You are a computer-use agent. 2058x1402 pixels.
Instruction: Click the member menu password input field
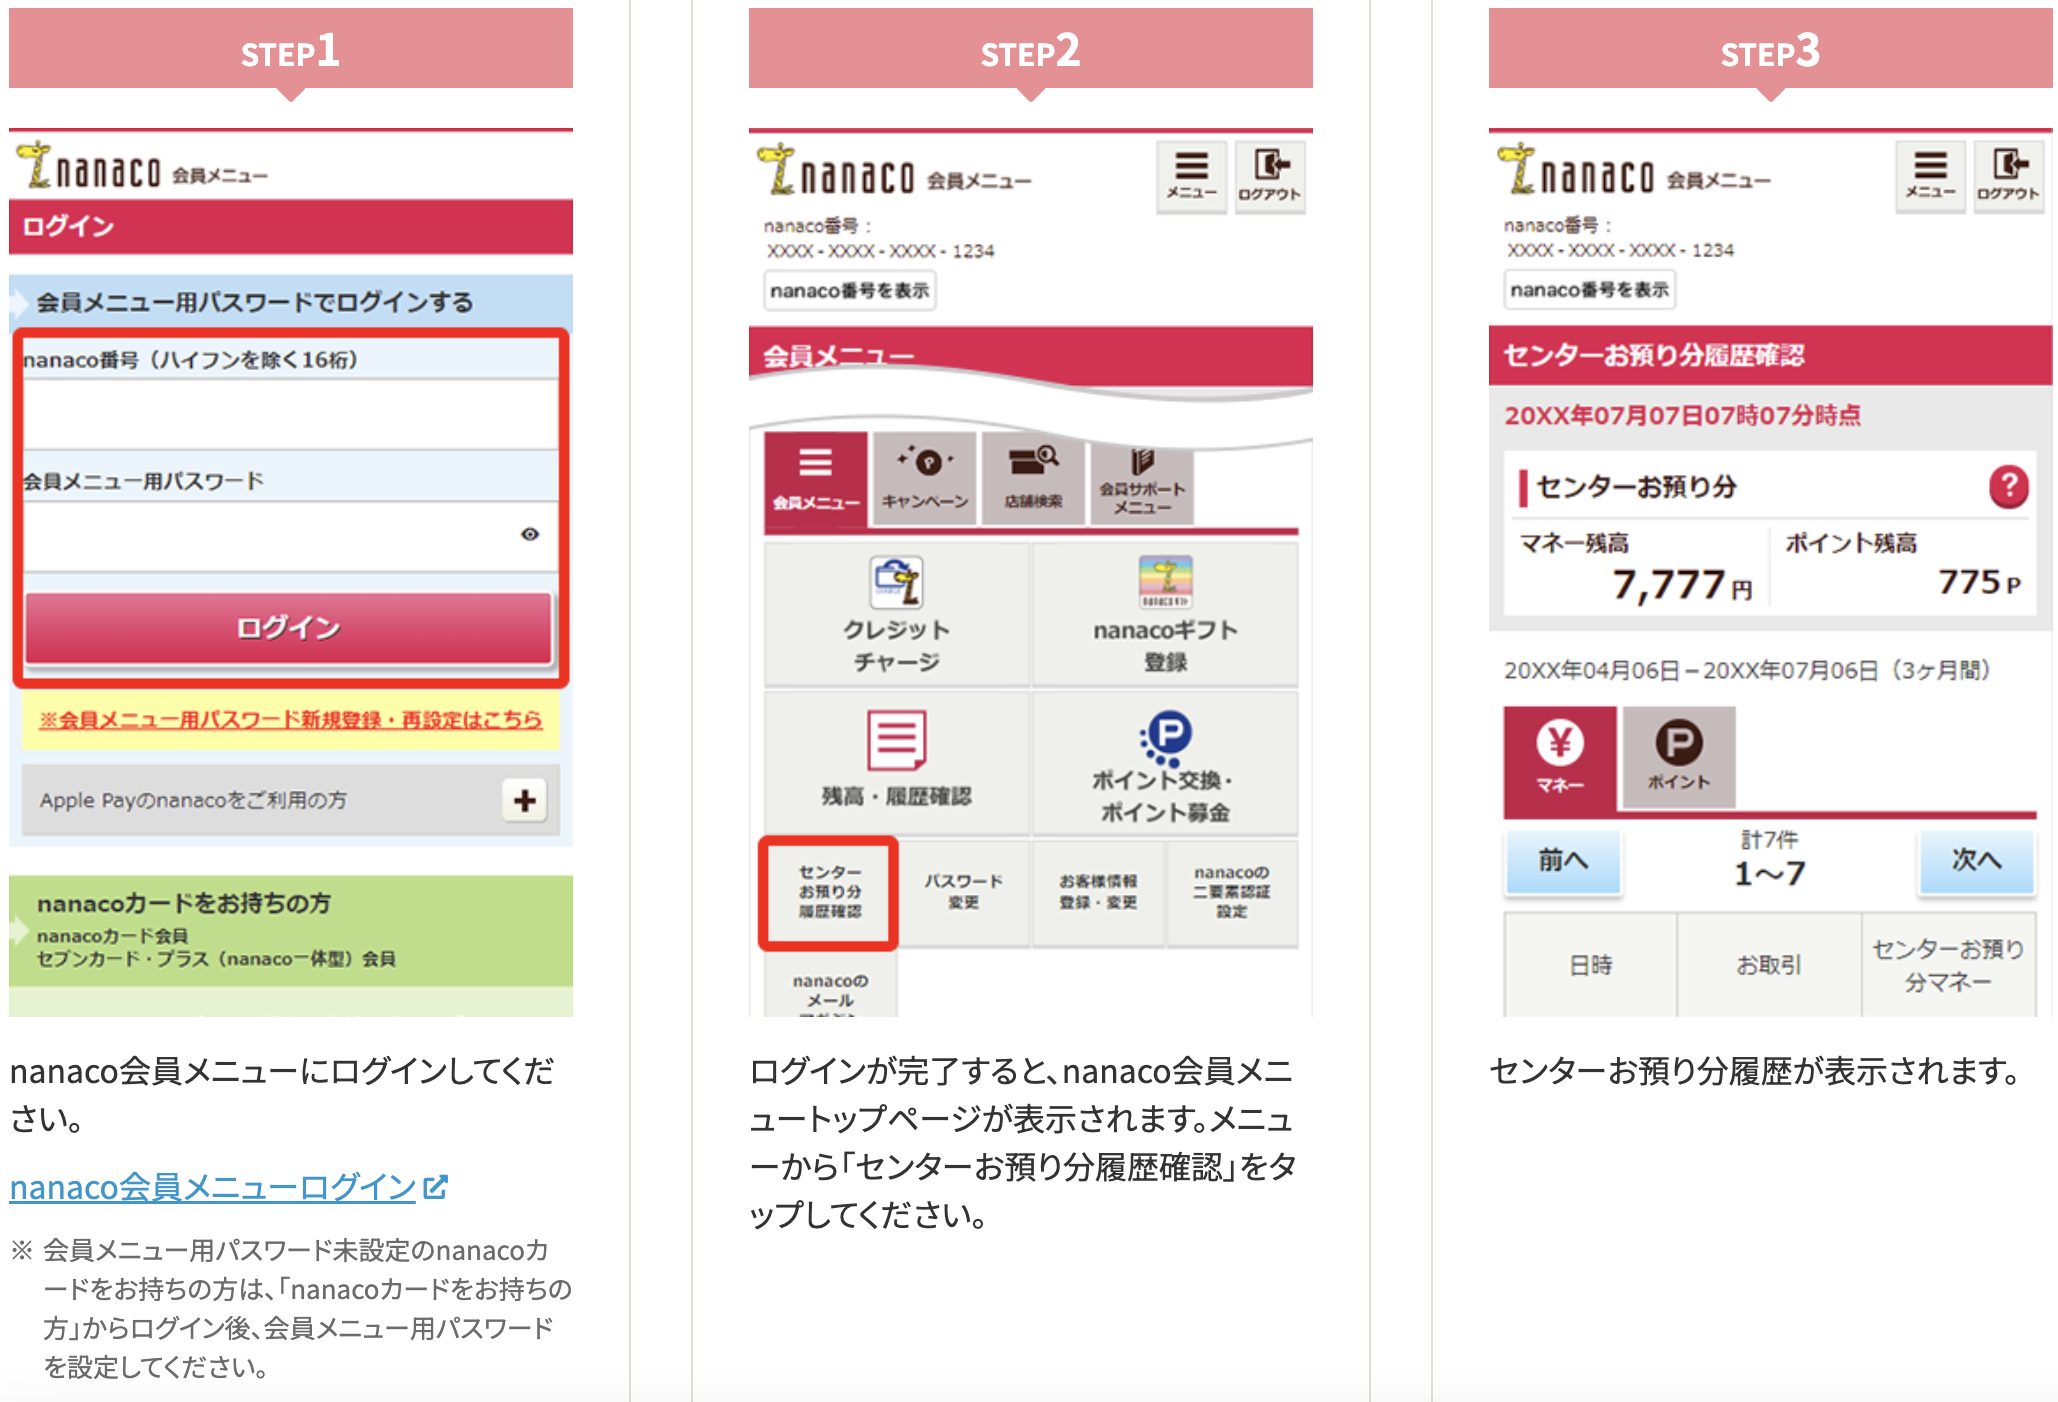290,535
